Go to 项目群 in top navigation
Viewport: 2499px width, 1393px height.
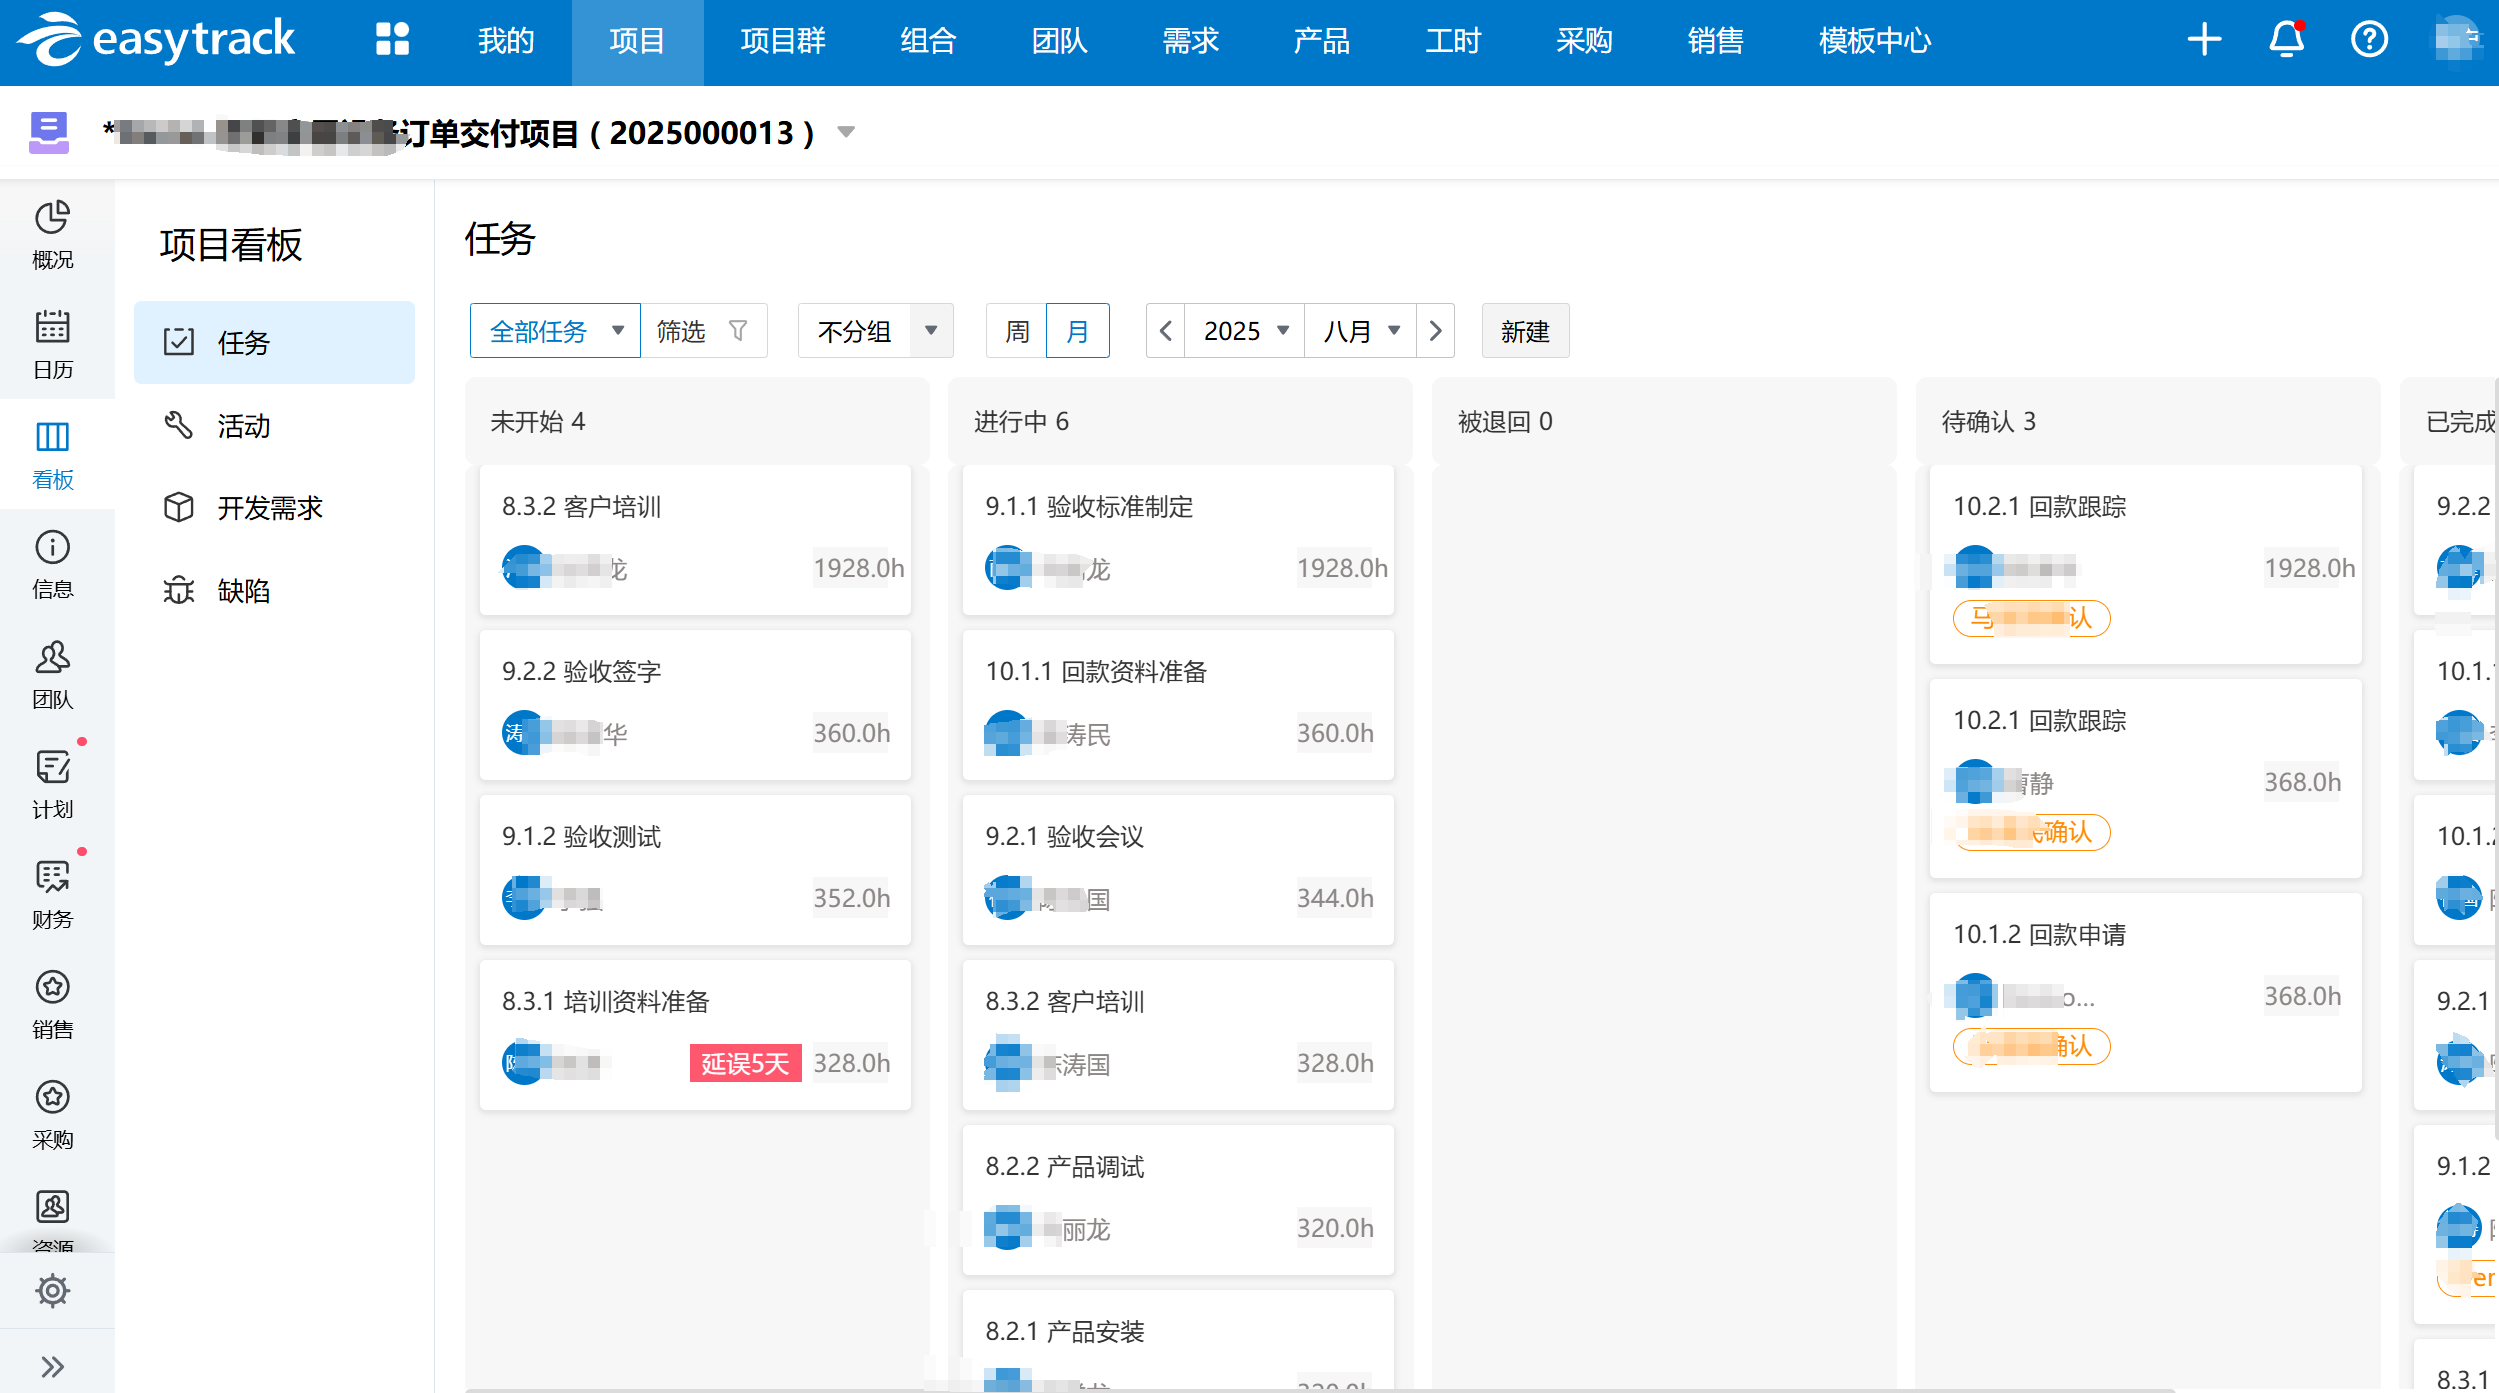[782, 41]
